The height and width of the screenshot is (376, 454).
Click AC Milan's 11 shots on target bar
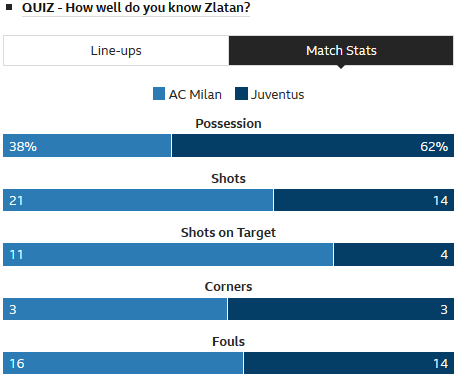168,254
